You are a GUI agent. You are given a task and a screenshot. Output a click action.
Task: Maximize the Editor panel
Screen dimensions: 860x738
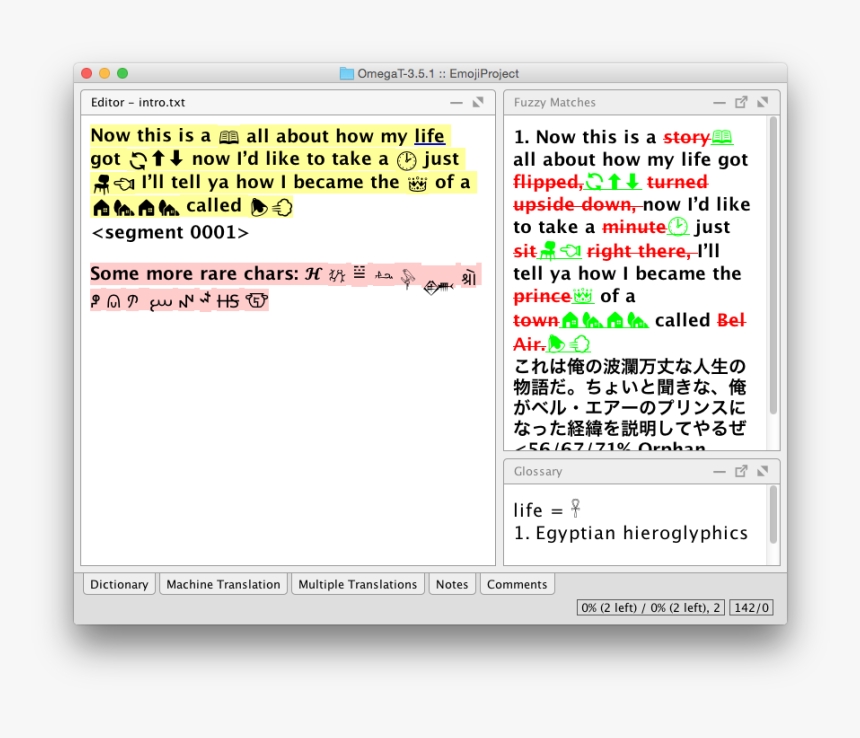click(478, 102)
